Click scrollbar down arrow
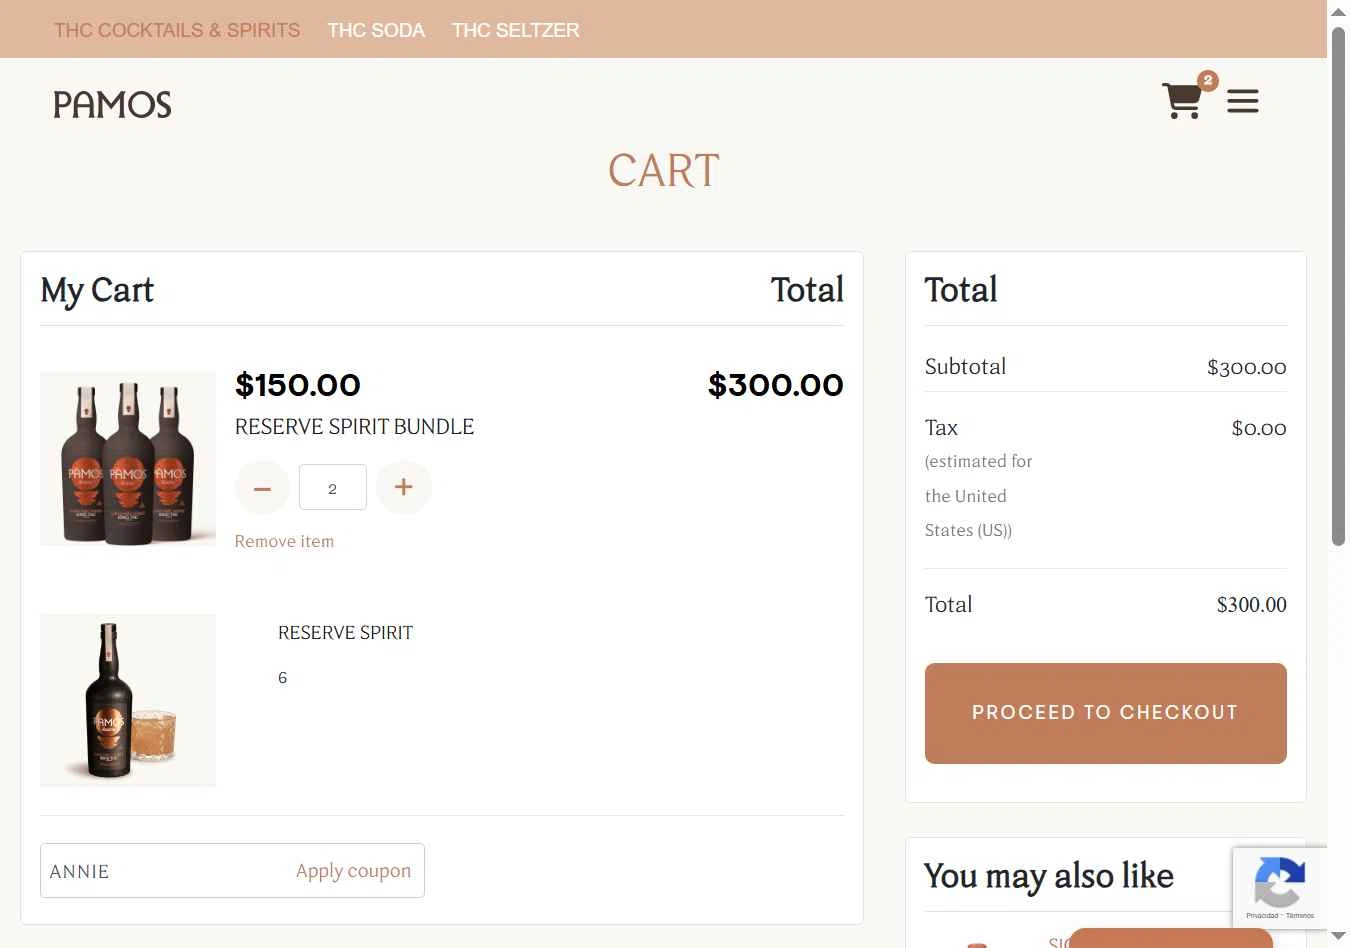This screenshot has height=948, width=1350. point(1338,937)
